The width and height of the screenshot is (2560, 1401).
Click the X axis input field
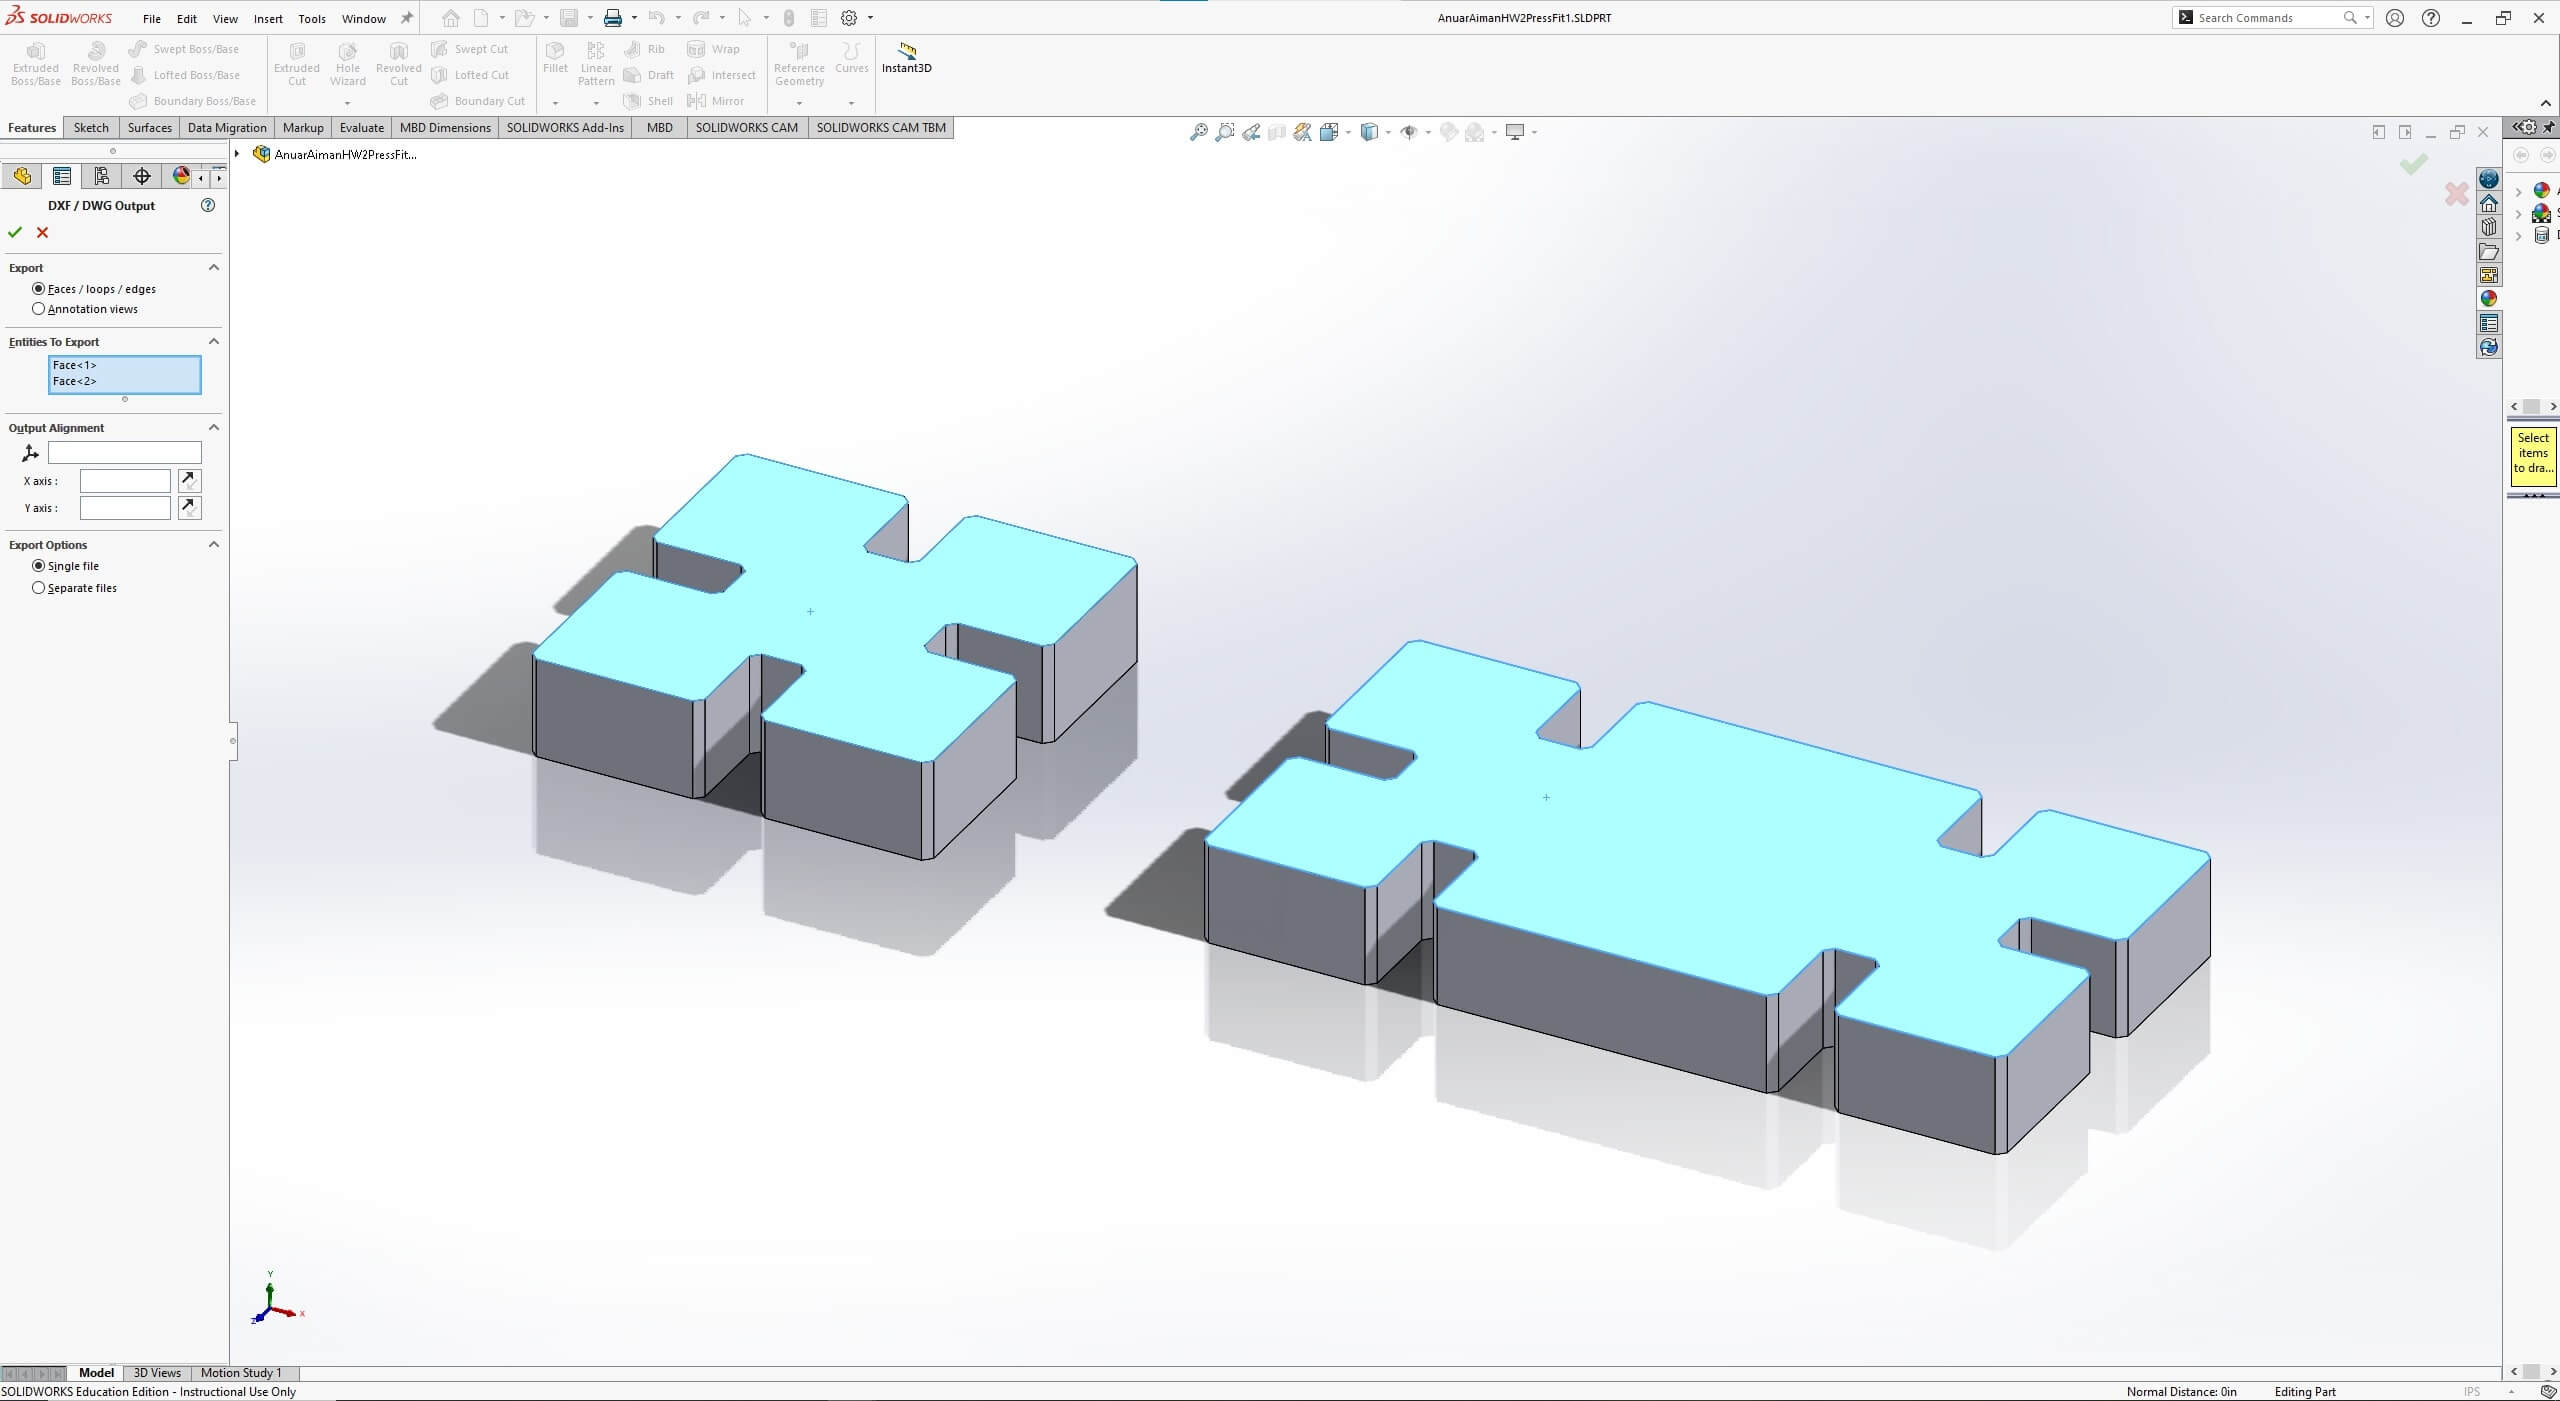[125, 481]
